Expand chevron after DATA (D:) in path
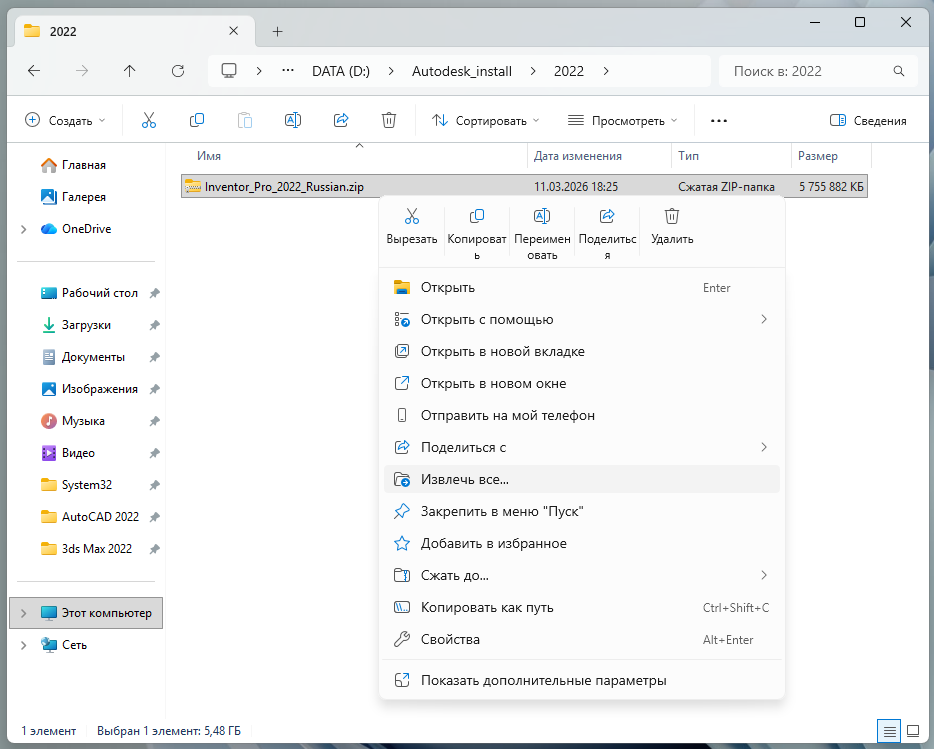Viewport: 934px width, 749px height. click(x=391, y=71)
